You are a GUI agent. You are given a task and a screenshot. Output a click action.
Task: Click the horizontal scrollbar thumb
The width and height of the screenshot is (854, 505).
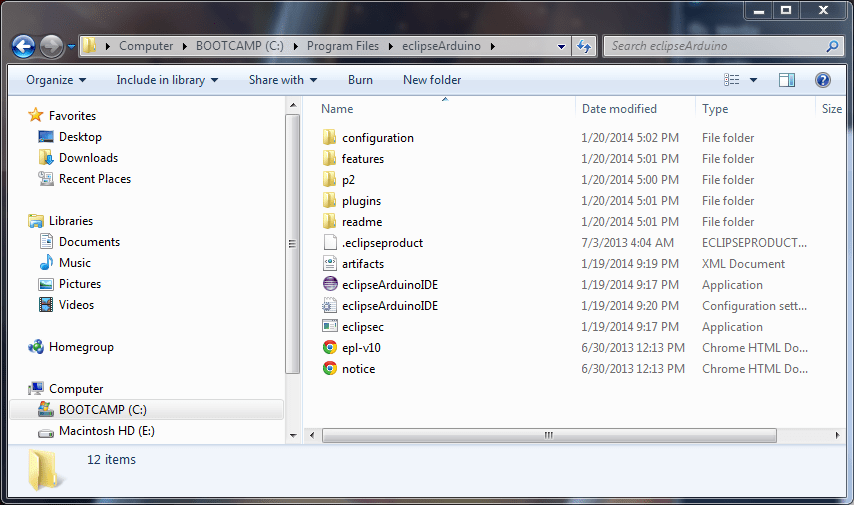tap(549, 435)
